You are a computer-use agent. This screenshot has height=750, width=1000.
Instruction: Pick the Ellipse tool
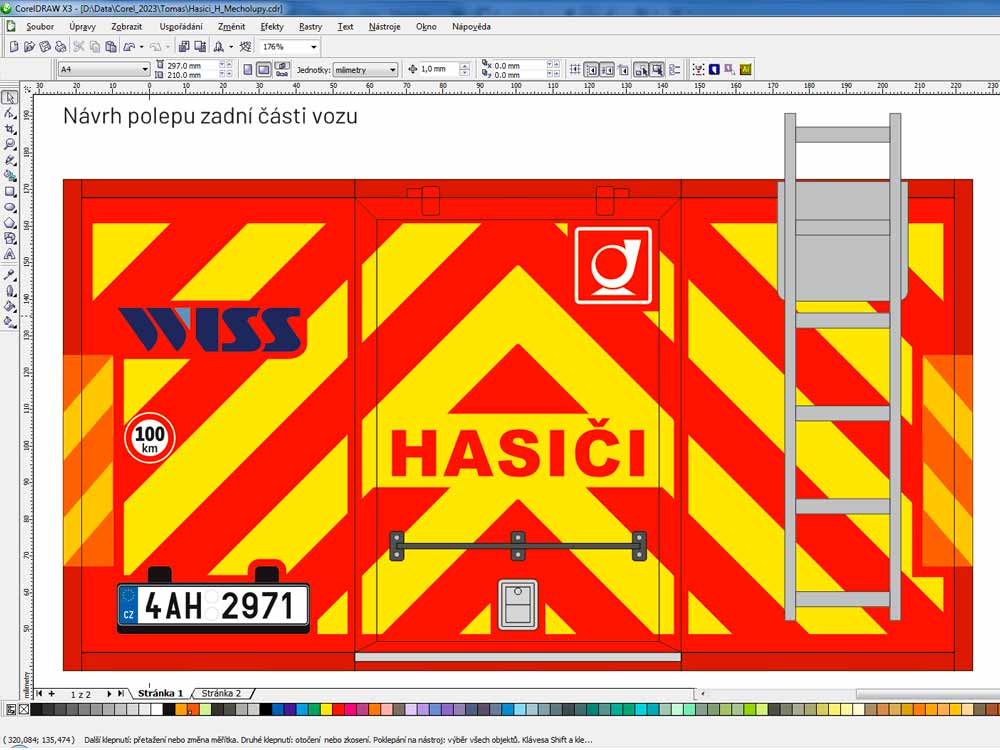click(x=9, y=207)
